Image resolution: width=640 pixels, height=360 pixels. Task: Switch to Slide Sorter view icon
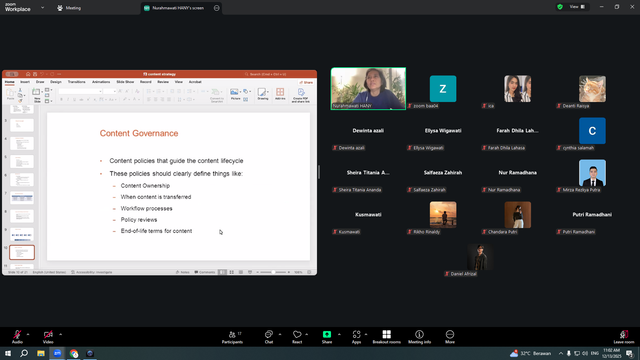(x=231, y=272)
